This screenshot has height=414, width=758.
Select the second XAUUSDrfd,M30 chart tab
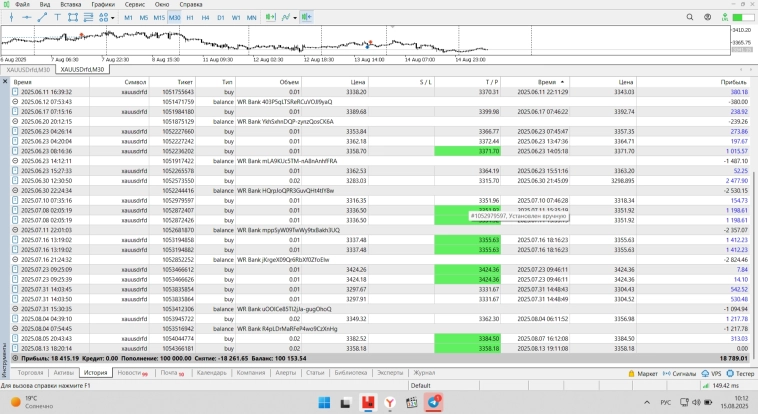pos(84,69)
